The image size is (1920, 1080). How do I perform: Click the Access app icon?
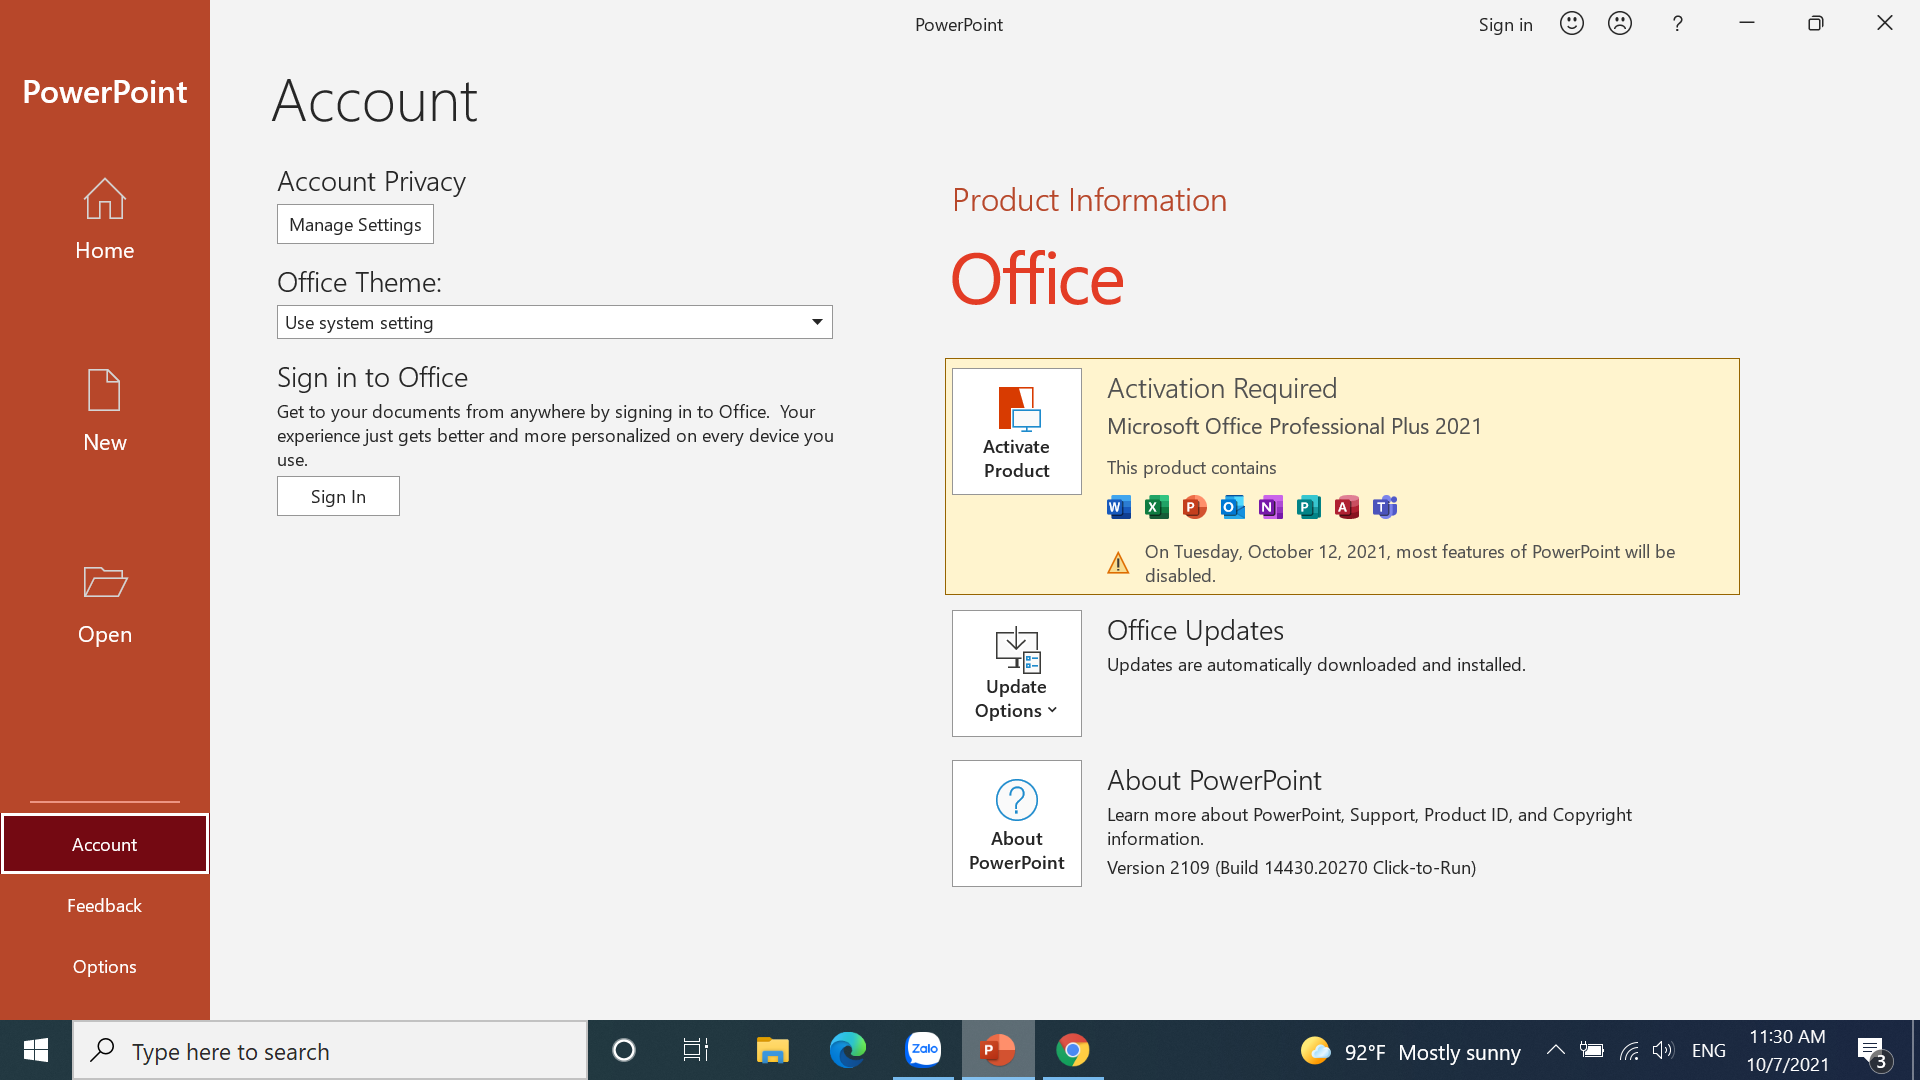[x=1347, y=507]
